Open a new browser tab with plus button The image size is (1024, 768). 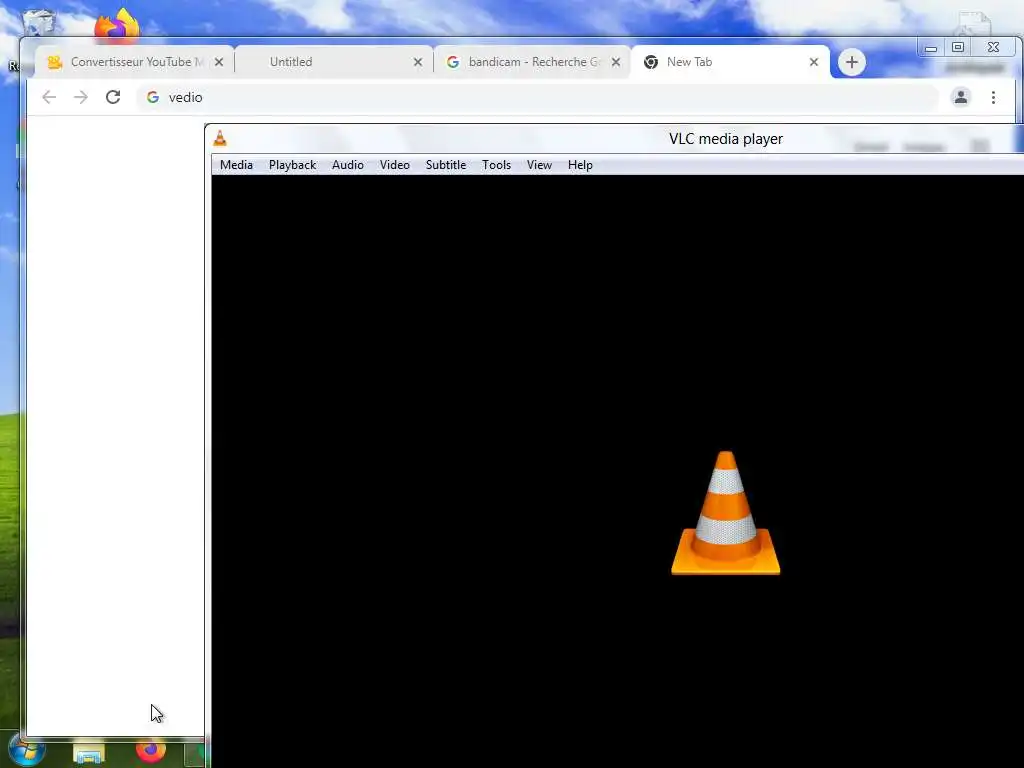(x=852, y=62)
